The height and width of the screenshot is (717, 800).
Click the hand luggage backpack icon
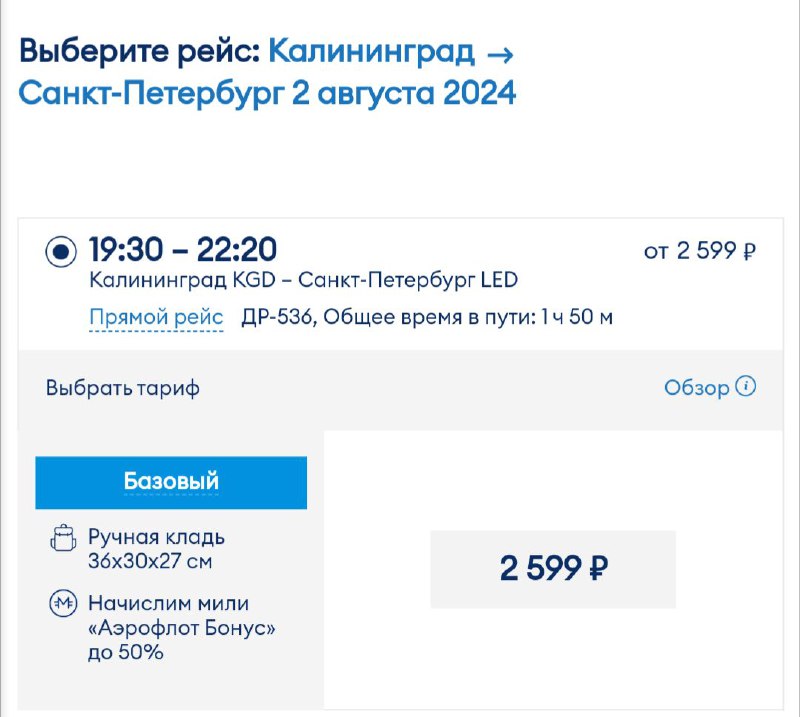(62, 541)
